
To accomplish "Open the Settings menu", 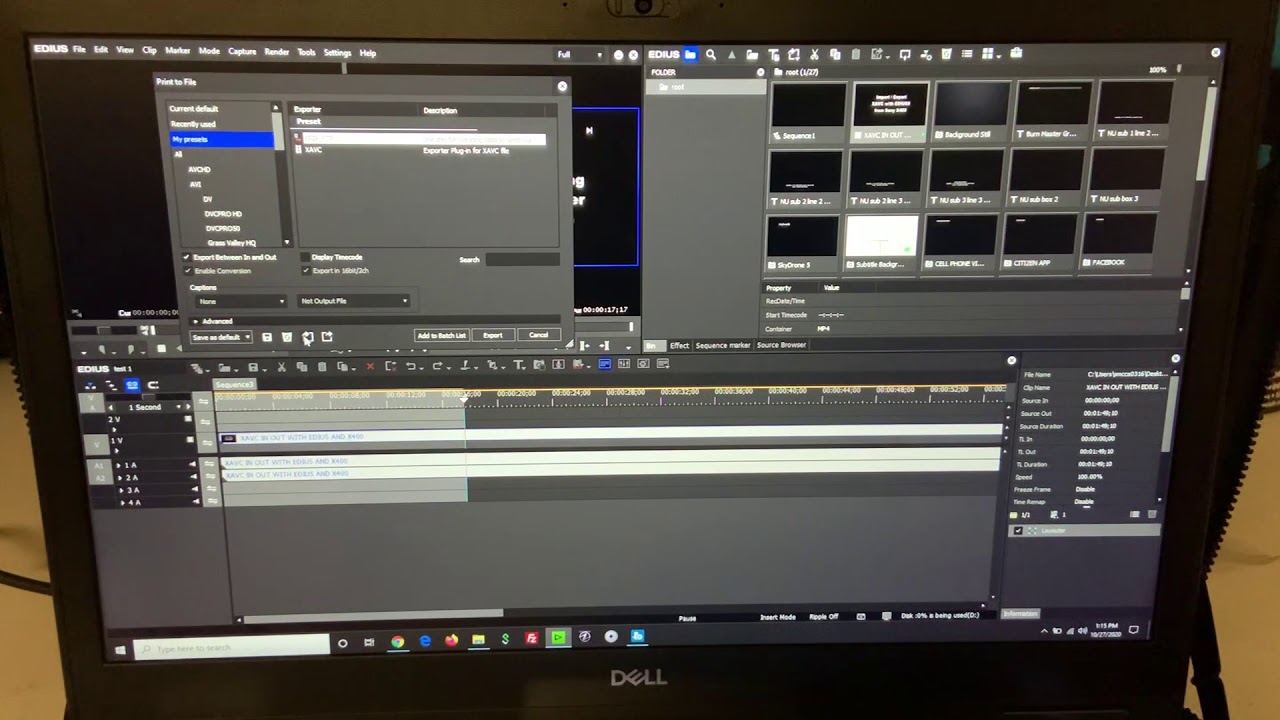I will point(337,53).
